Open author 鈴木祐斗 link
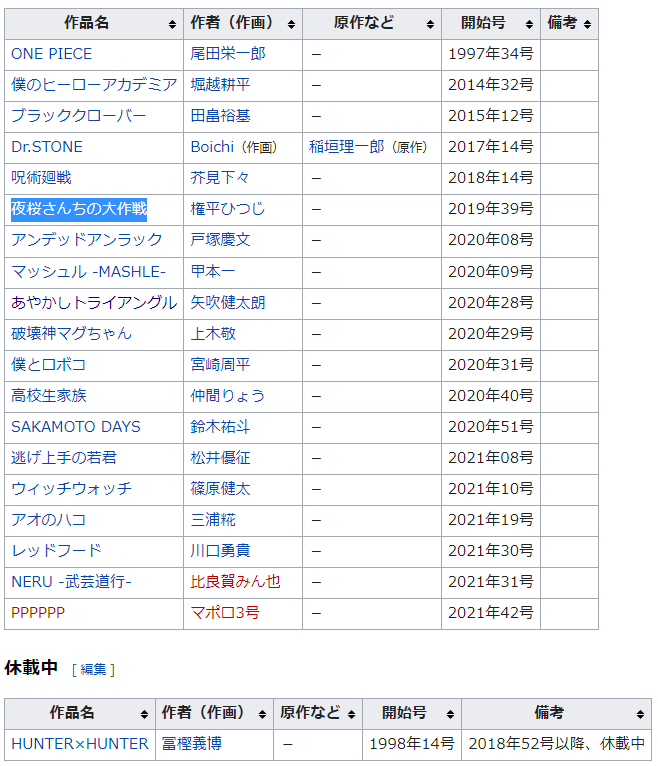Image resolution: width=658 pixels, height=766 pixels. pyautogui.click(x=220, y=427)
